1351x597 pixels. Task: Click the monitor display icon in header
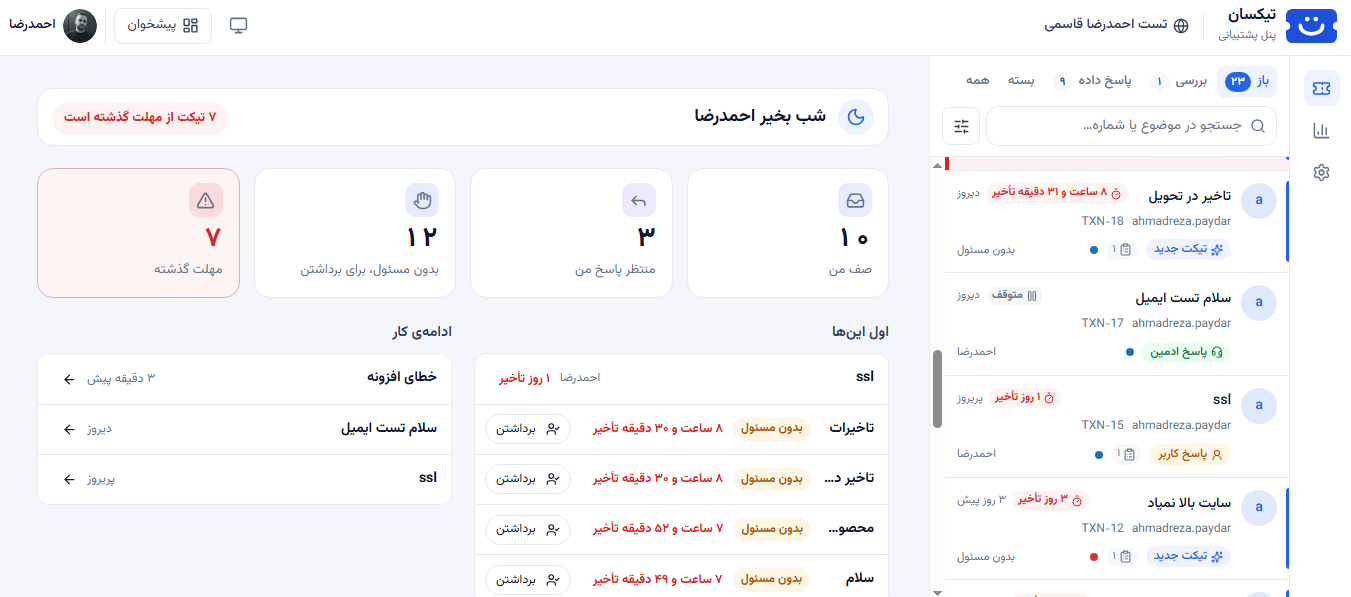[238, 25]
